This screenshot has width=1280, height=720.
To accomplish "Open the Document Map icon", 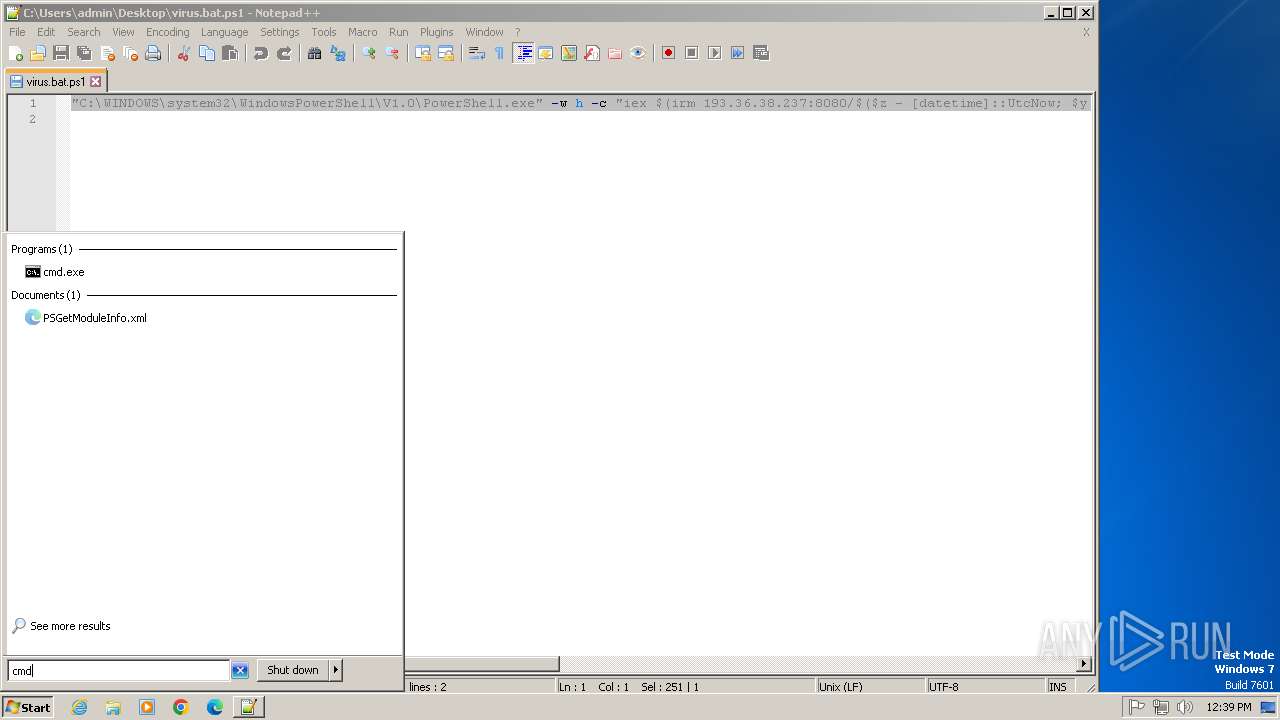I will (x=569, y=53).
